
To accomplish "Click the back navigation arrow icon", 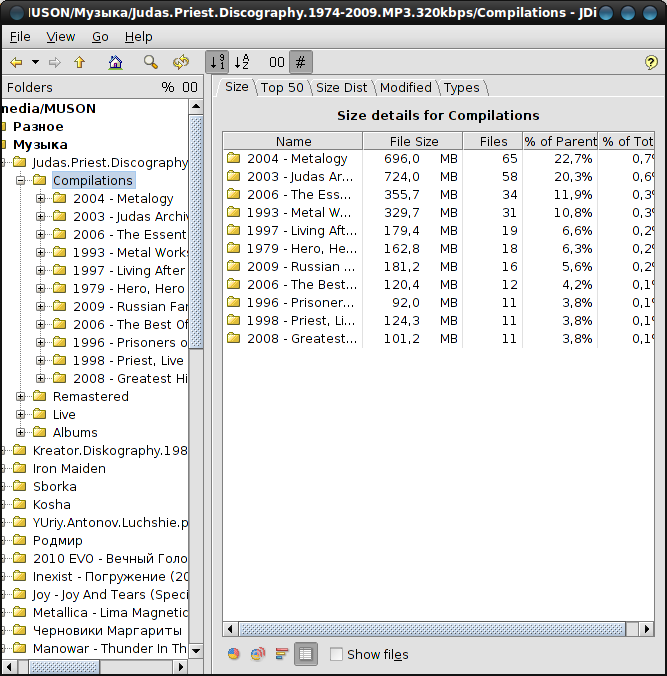I will tap(16, 63).
